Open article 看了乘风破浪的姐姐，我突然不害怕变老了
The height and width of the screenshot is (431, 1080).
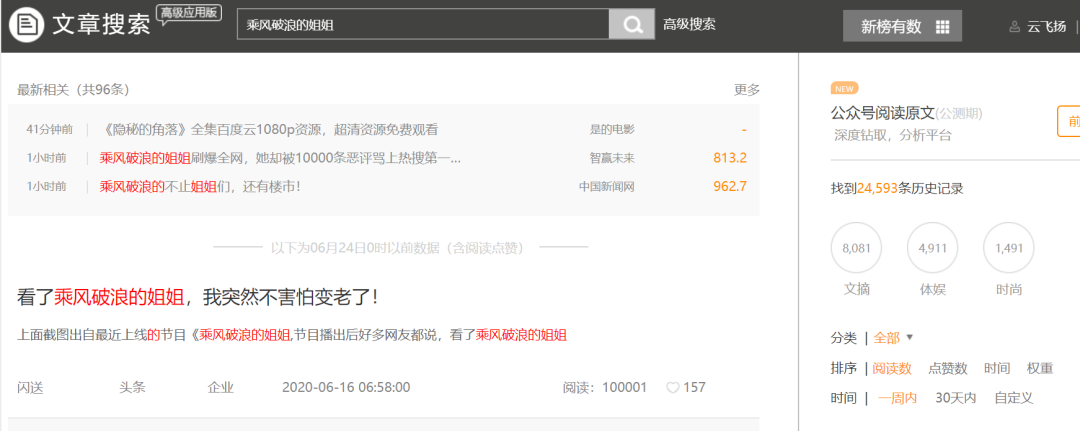click(x=198, y=297)
